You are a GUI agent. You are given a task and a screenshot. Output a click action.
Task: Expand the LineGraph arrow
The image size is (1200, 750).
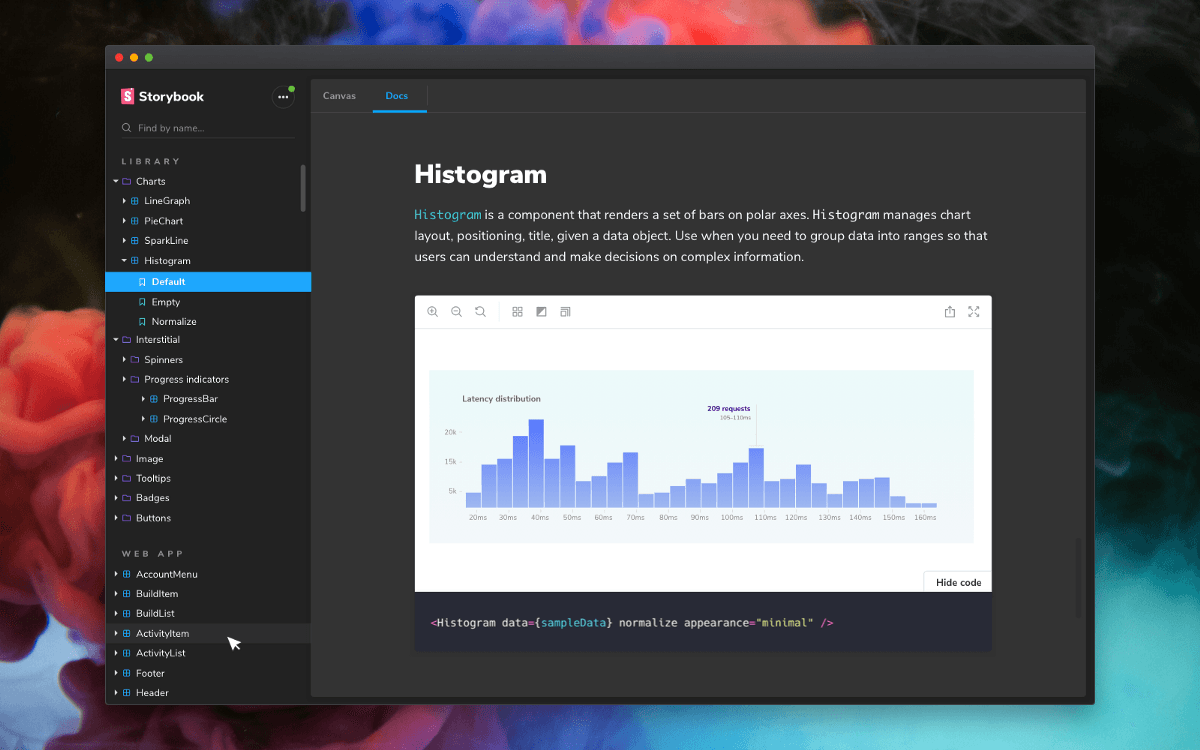pos(124,201)
